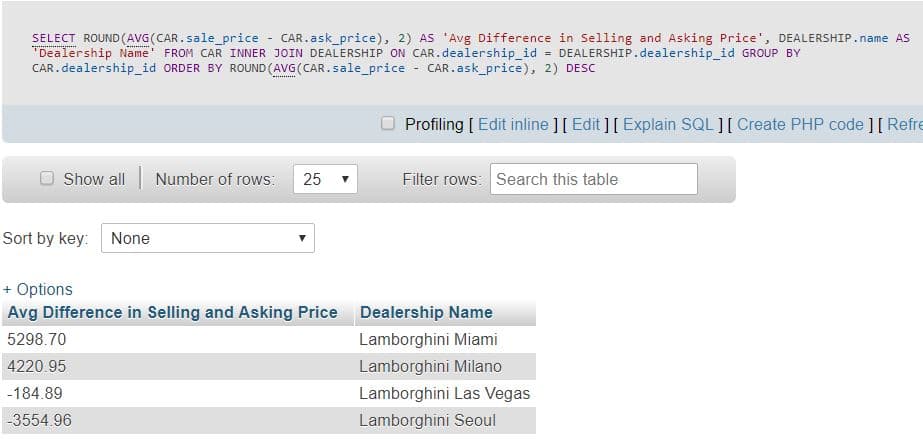Select the -3554.96 cell
Screen dimensions: 923x441
pyautogui.click(x=178, y=420)
